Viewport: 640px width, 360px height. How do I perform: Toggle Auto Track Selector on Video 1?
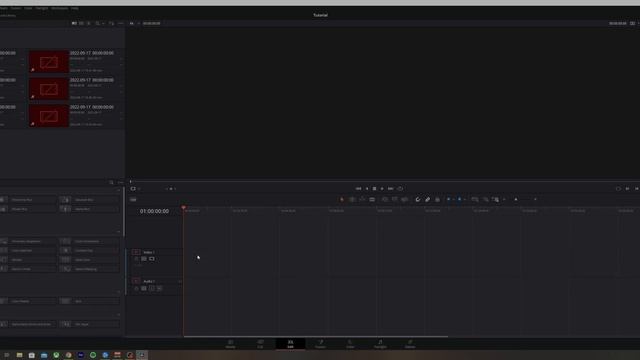point(144,259)
